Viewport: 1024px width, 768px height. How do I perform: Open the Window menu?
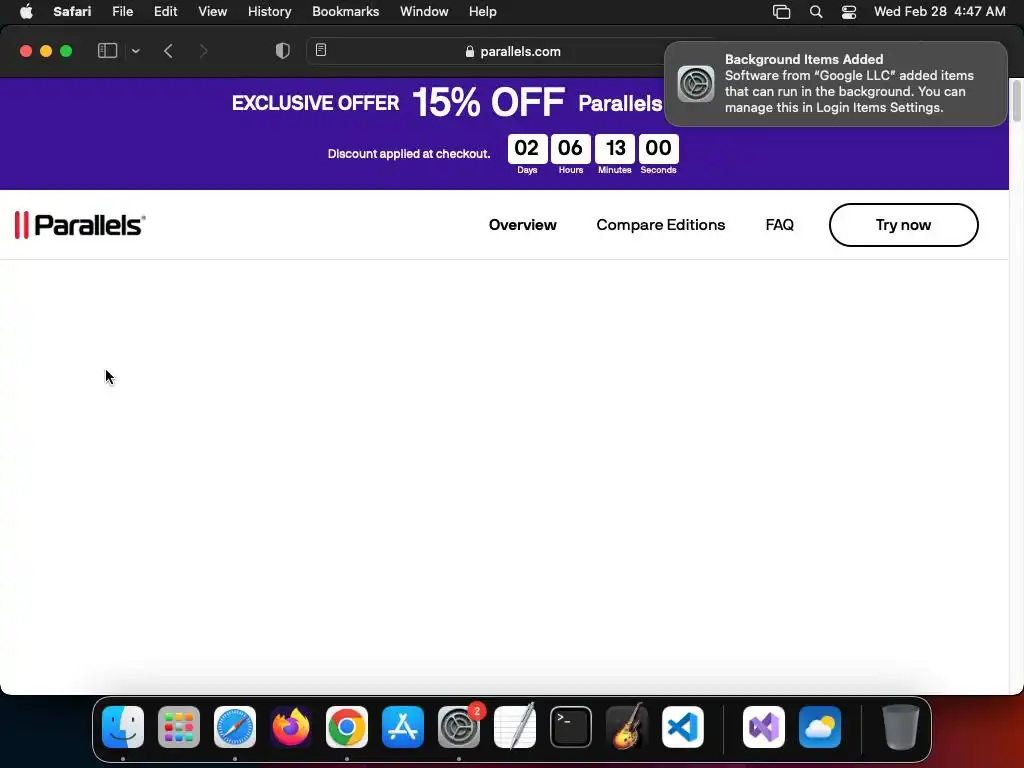pos(424,11)
